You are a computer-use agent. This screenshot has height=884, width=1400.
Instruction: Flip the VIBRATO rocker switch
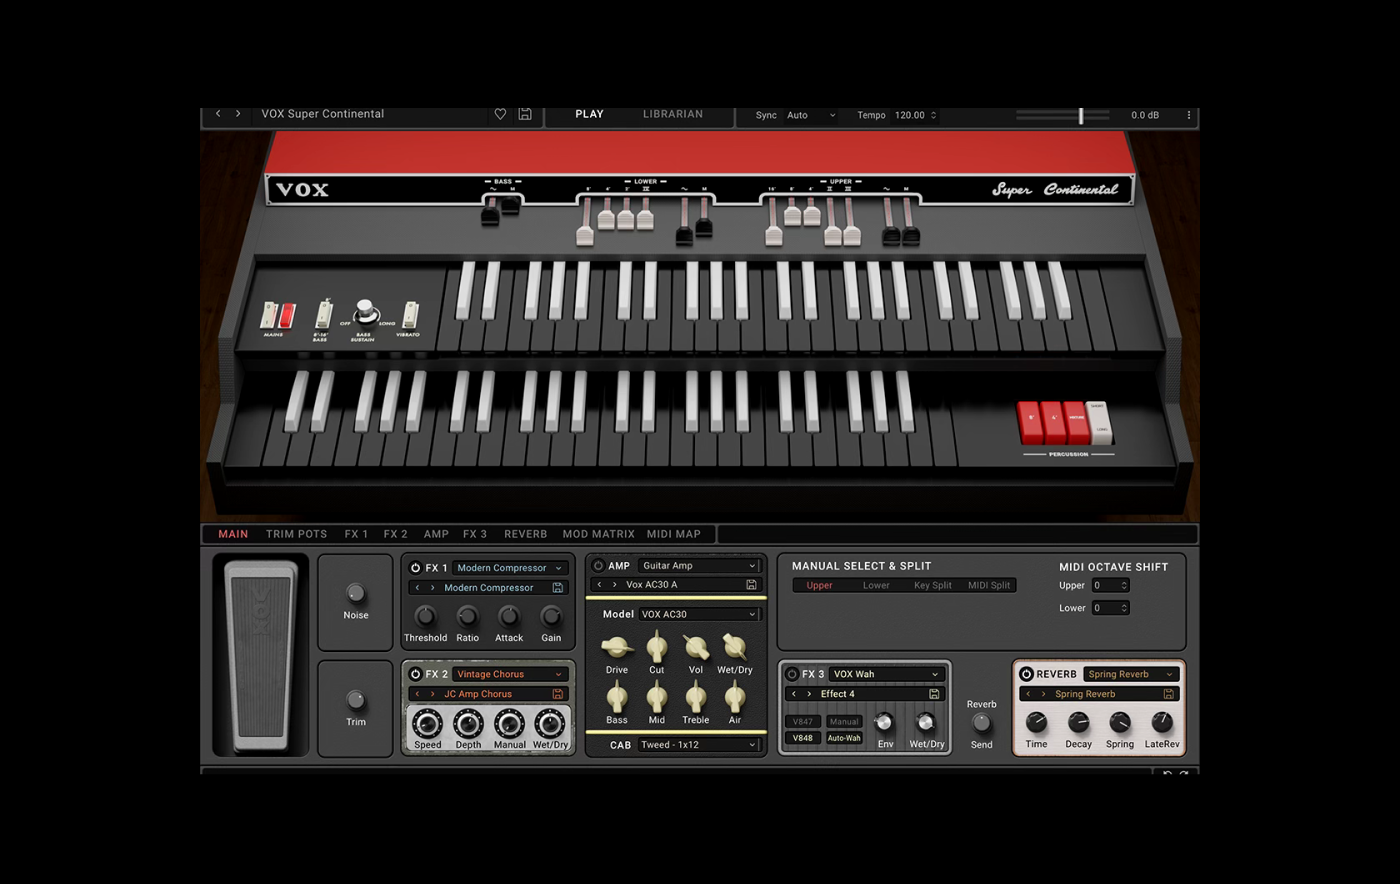(409, 314)
